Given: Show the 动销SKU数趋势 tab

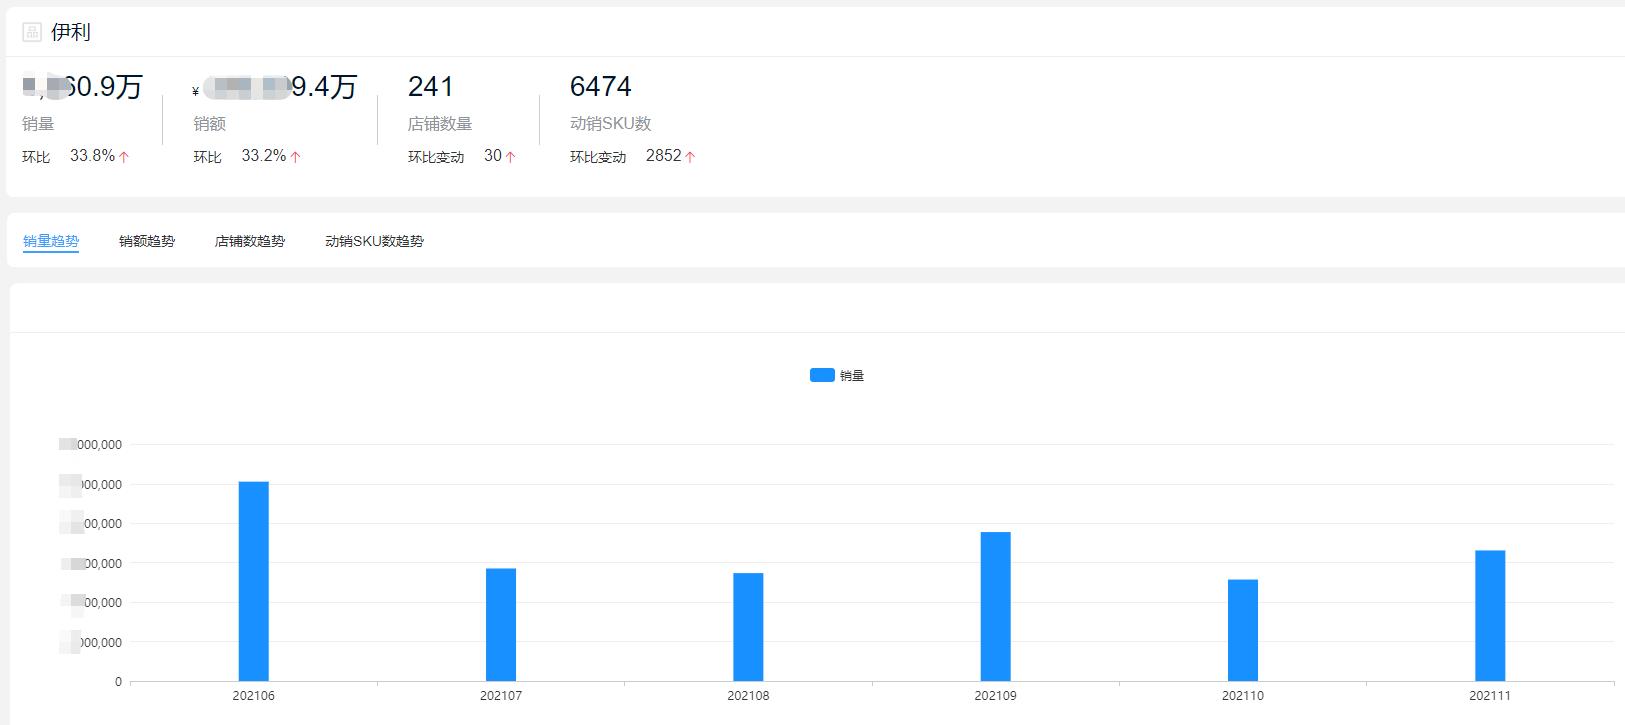Looking at the screenshot, I should [x=374, y=241].
